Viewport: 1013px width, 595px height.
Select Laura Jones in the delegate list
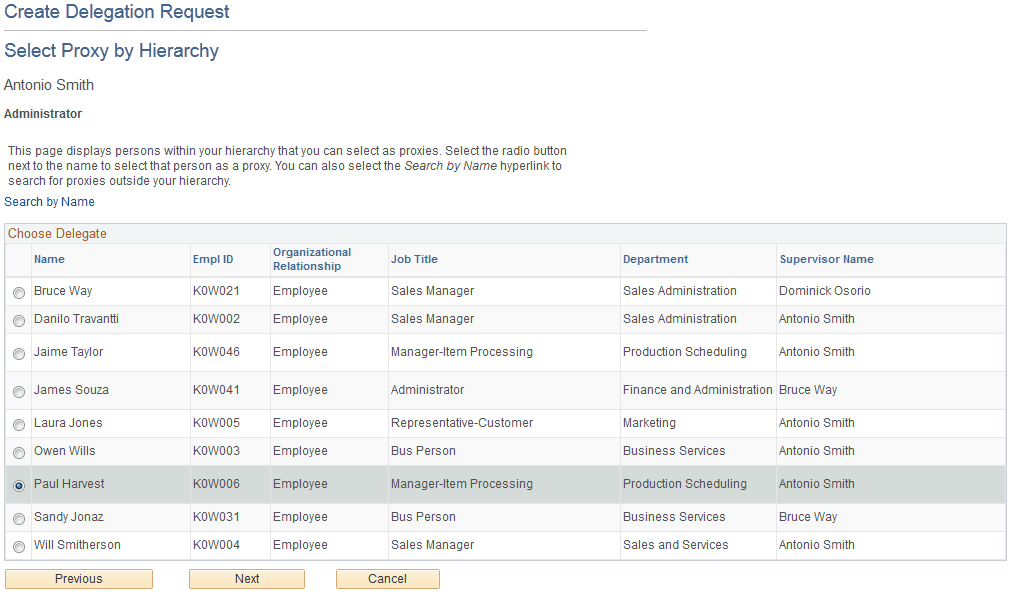(x=18, y=422)
